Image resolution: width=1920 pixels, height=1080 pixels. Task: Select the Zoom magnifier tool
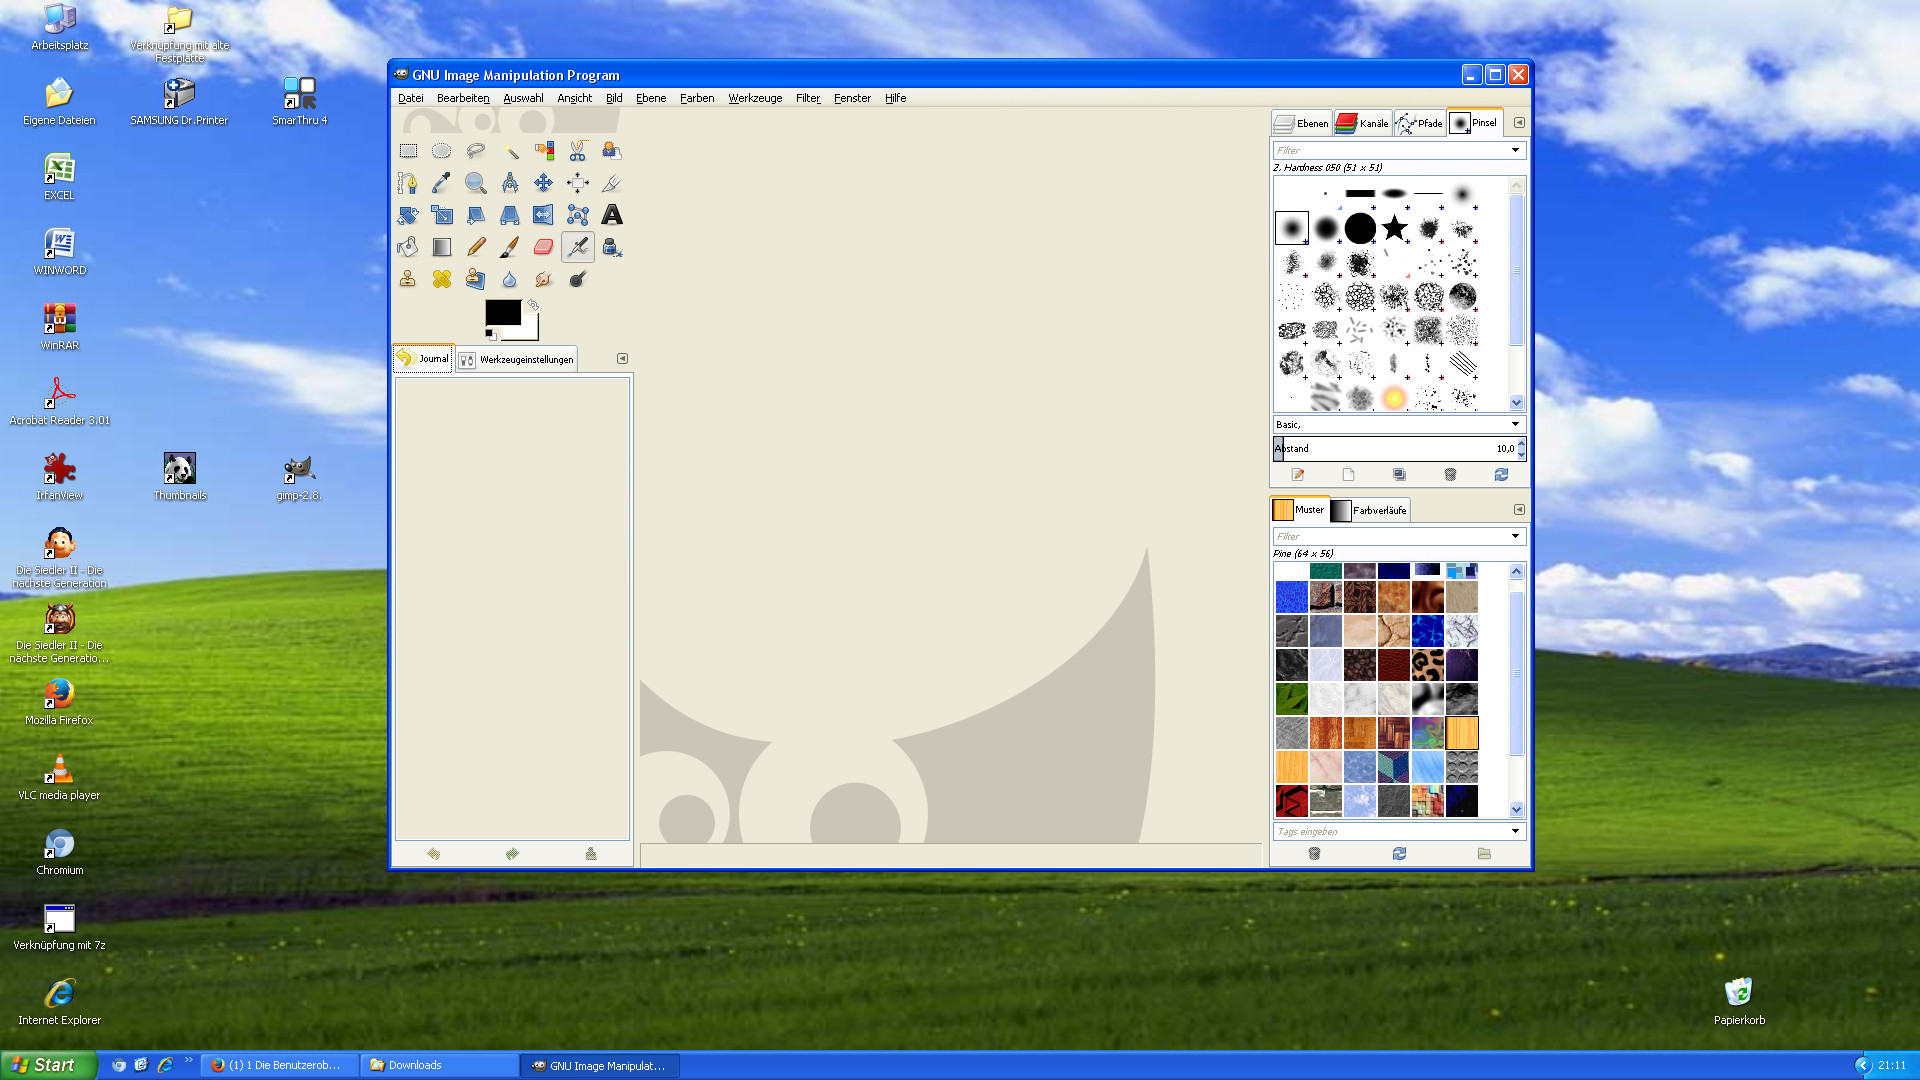(475, 183)
